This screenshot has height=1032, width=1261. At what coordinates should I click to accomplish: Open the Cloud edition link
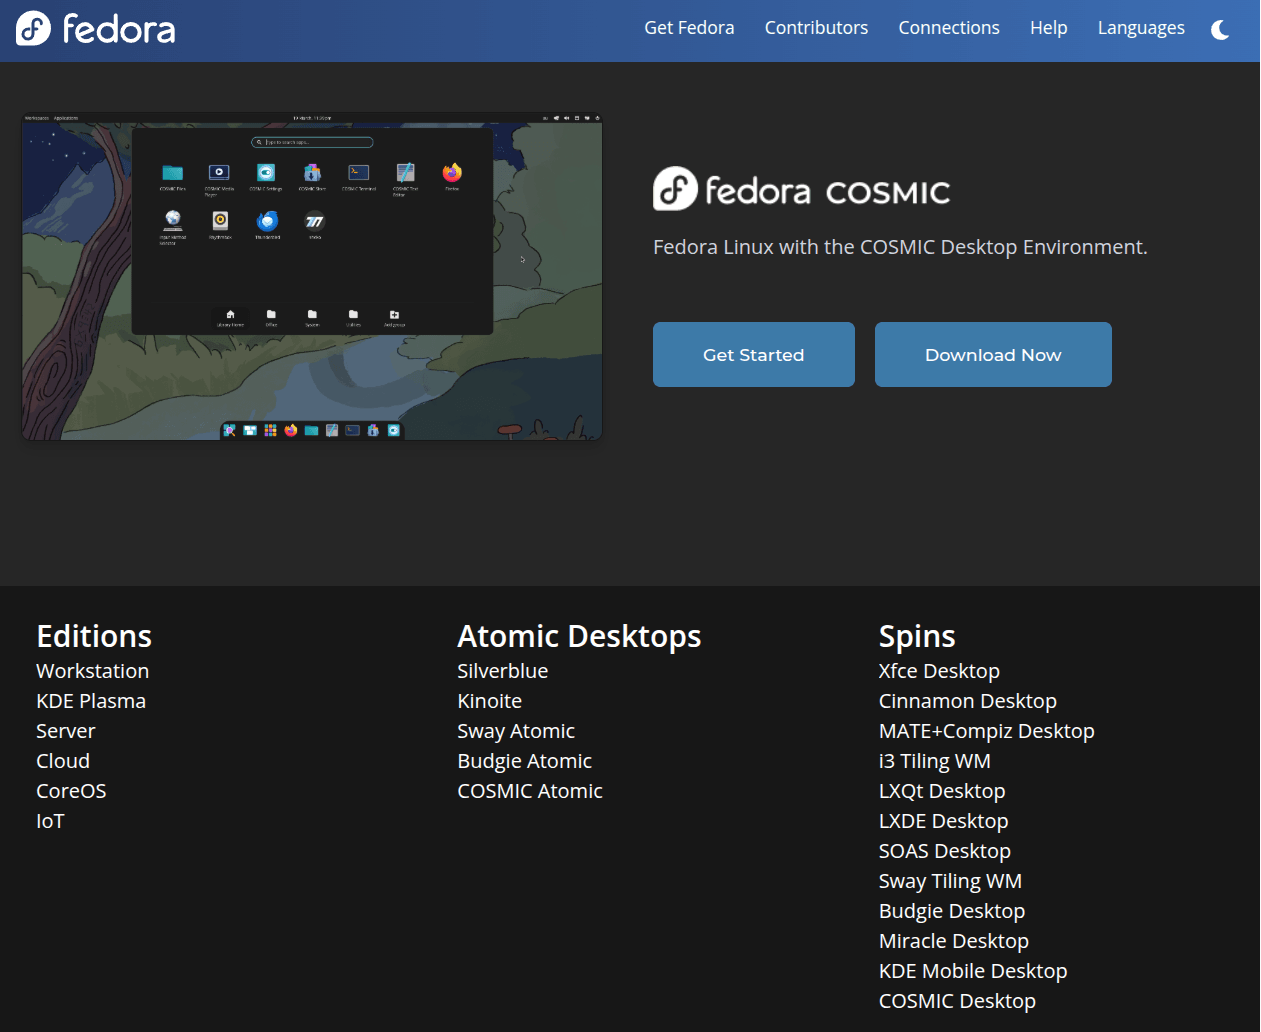pos(63,761)
